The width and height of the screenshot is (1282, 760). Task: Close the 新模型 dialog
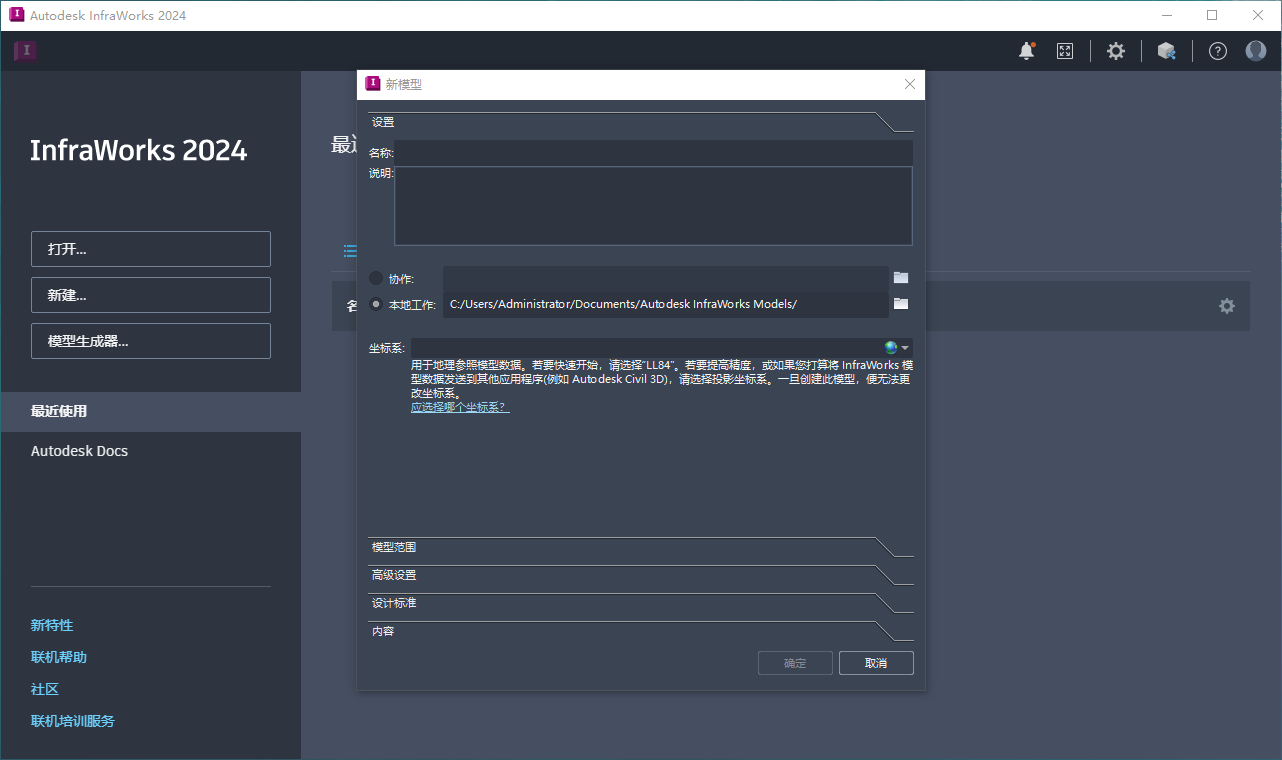point(910,84)
